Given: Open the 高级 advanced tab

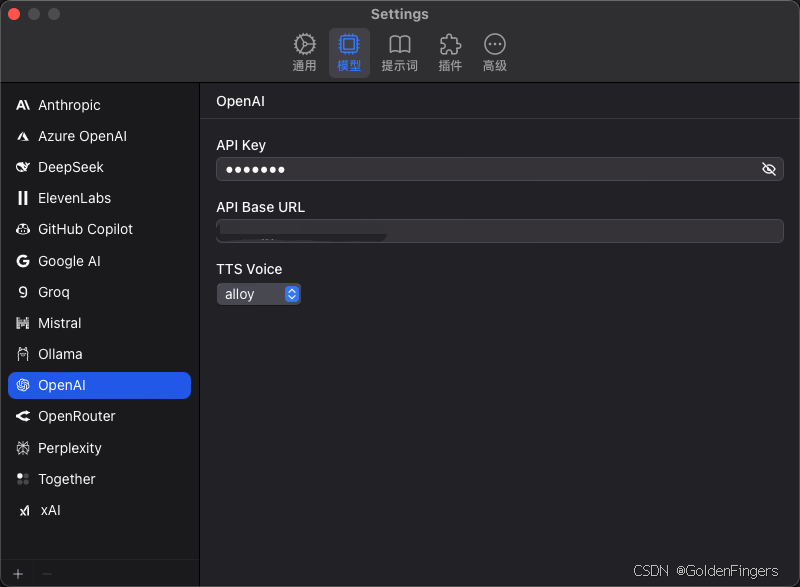Looking at the screenshot, I should 494,53.
